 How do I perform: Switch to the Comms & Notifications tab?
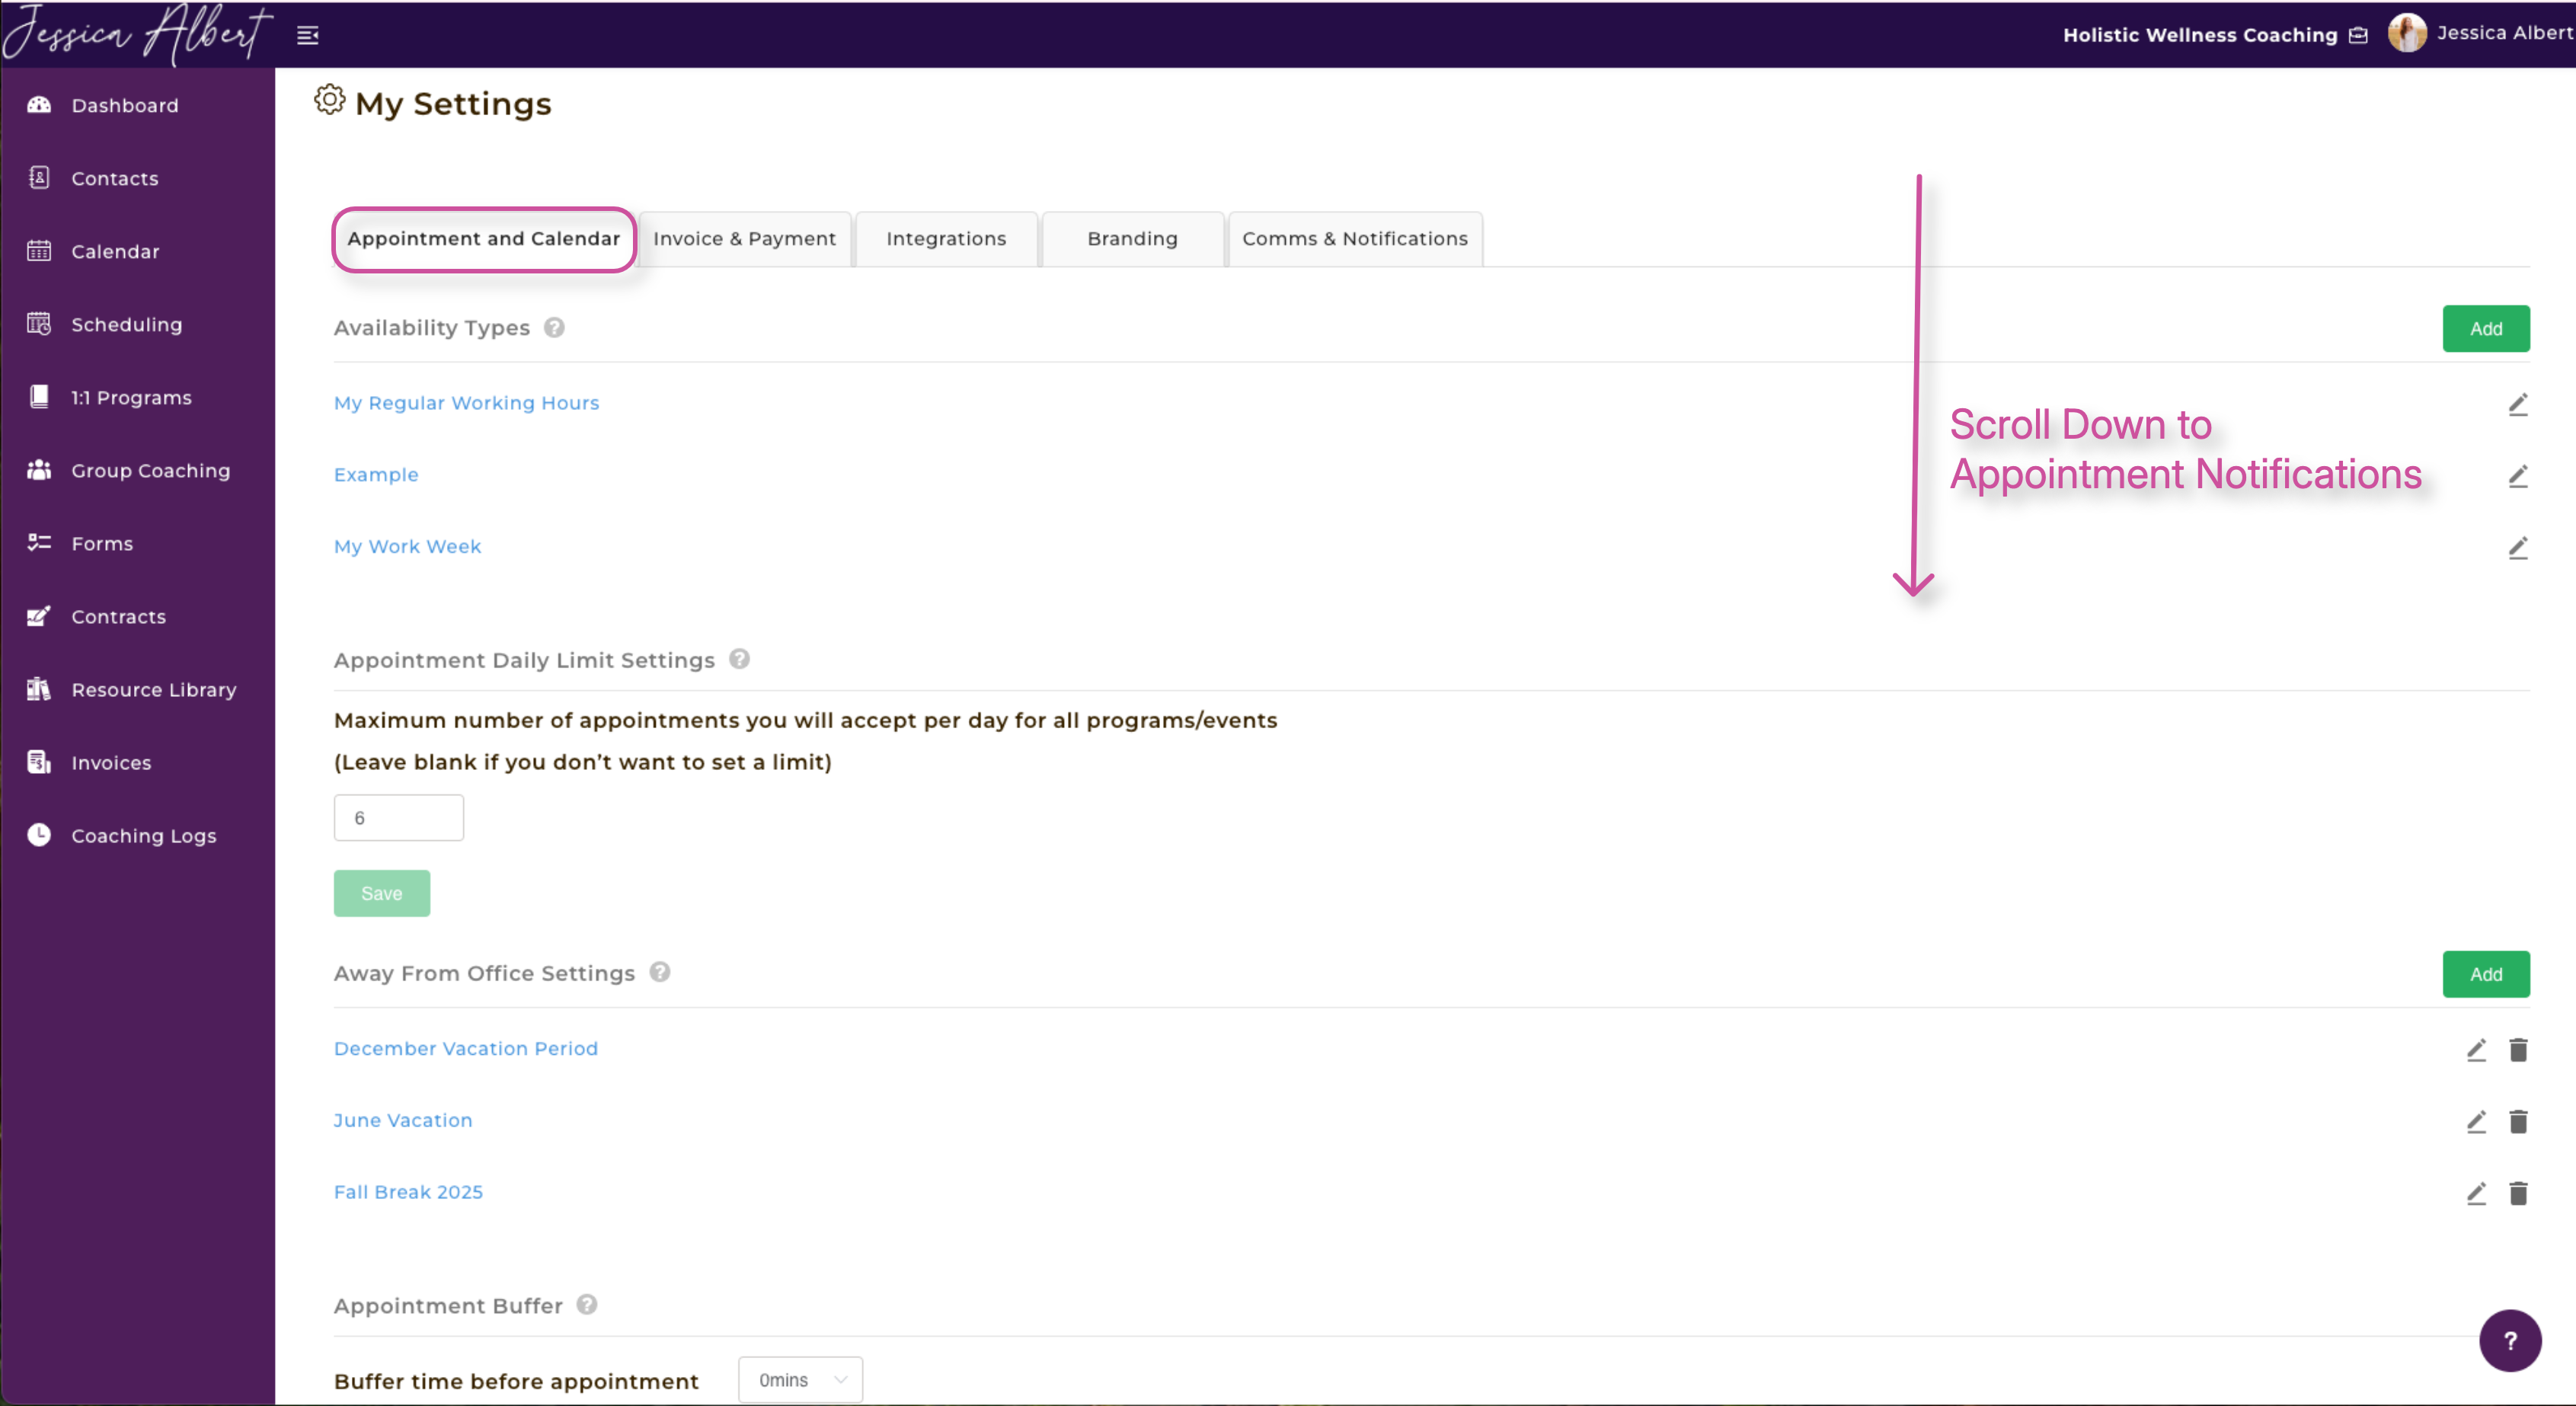1354,239
